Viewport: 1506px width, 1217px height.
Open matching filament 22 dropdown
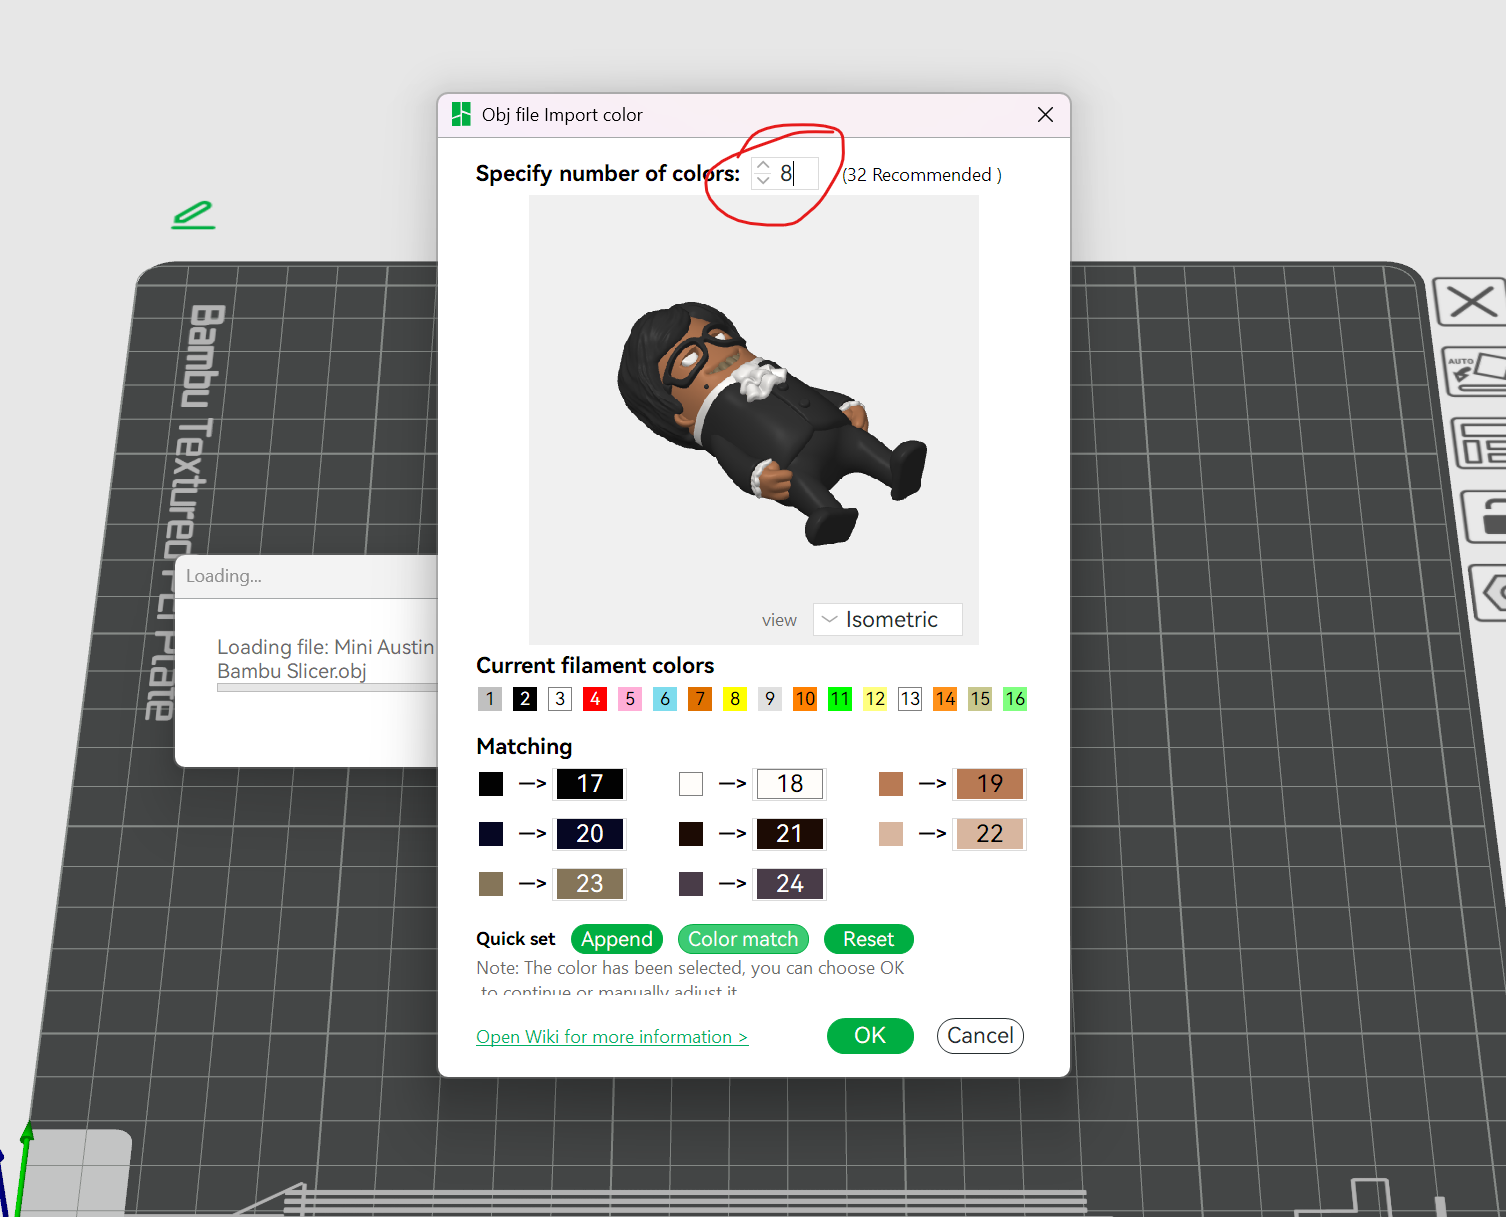pyautogui.click(x=990, y=834)
